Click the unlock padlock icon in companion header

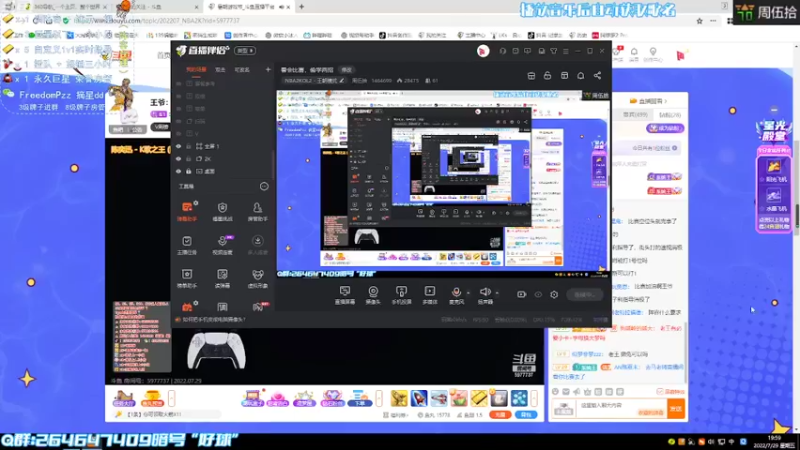pyautogui.click(x=547, y=76)
